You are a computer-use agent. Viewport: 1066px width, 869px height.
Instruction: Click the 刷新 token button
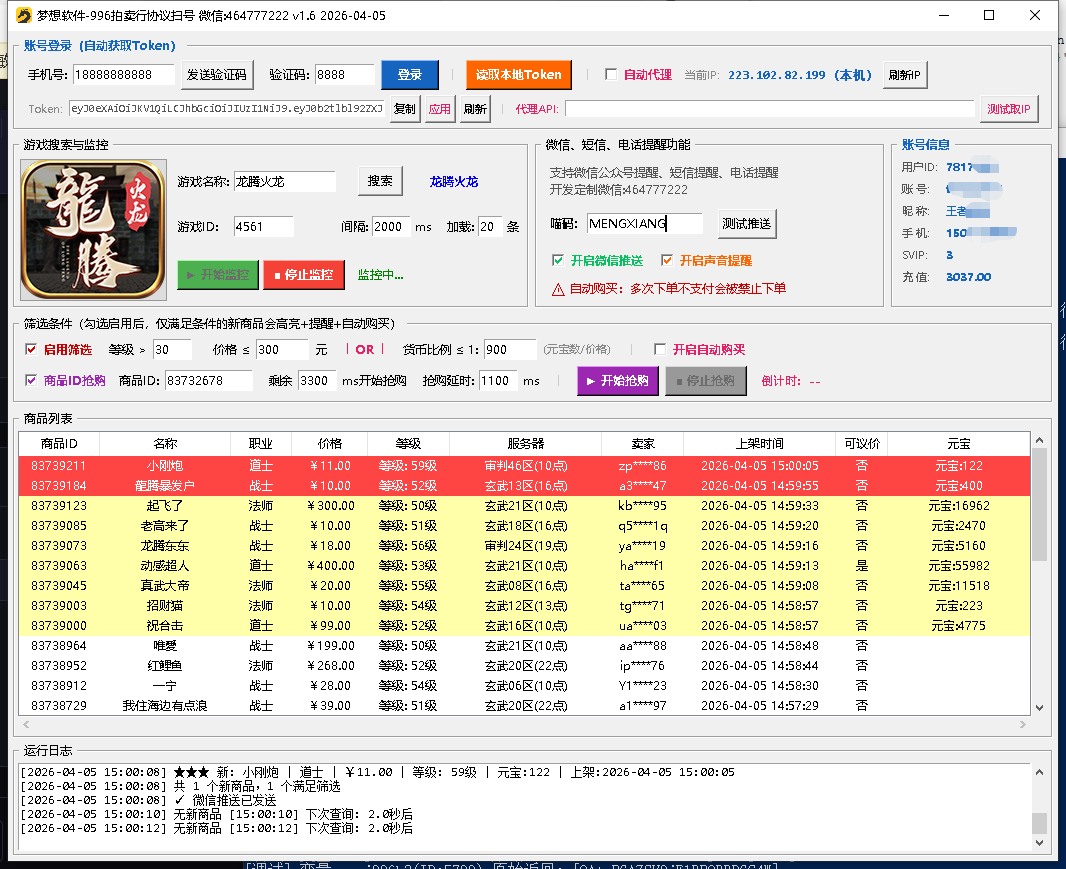(x=475, y=109)
